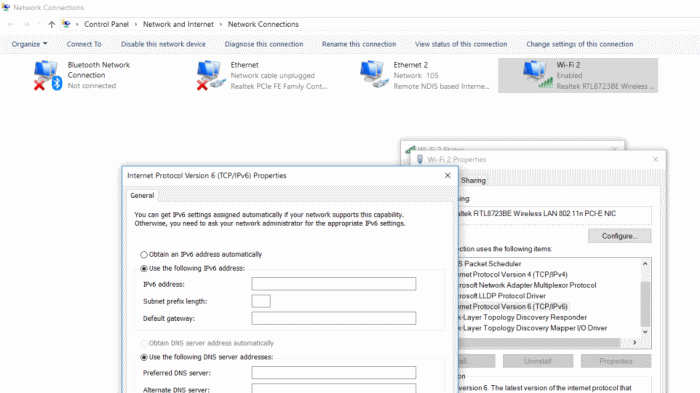Select Obtain an IPv6 address automatically

[144, 255]
